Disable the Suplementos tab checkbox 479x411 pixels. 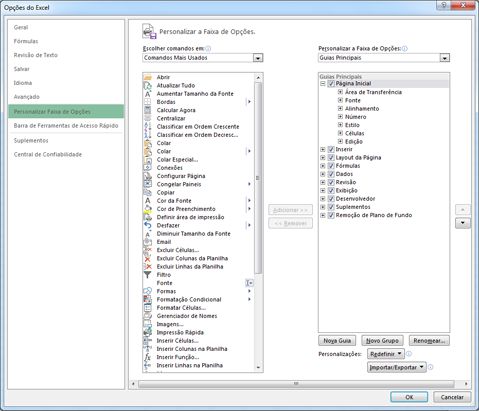click(331, 207)
